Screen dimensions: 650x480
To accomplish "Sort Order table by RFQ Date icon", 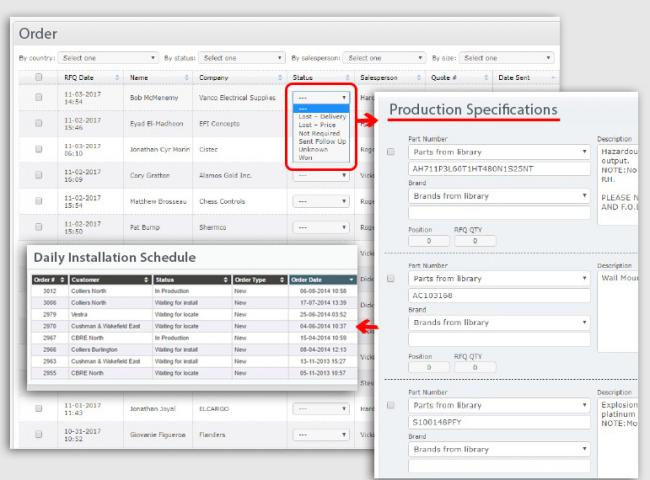I will pos(117,78).
